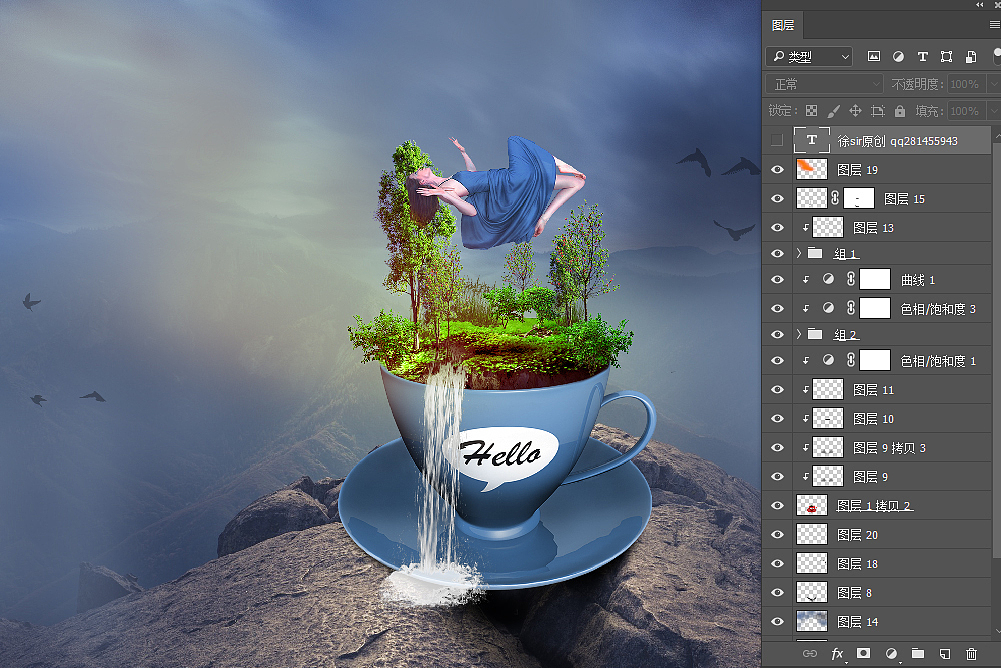
Task: Filter layers by pixel image icon
Action: [873, 57]
